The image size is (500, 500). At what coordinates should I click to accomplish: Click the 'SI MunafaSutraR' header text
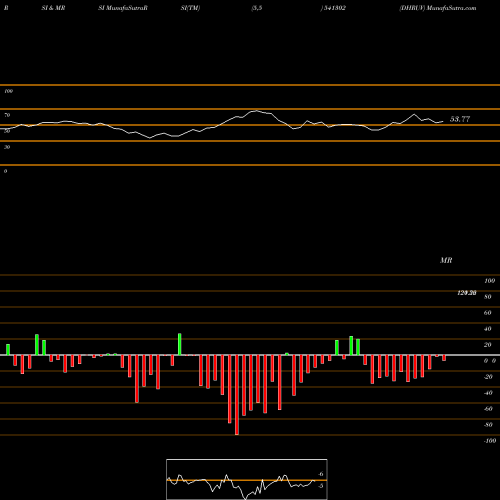tap(123, 8)
